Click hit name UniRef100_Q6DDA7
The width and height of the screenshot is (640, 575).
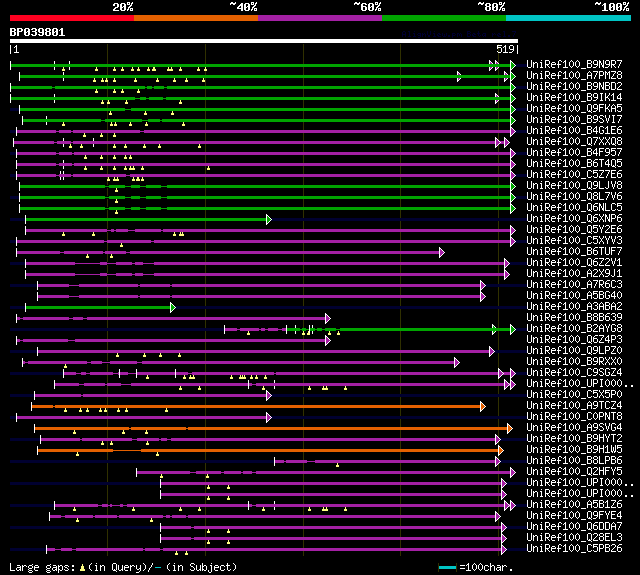coord(574,527)
